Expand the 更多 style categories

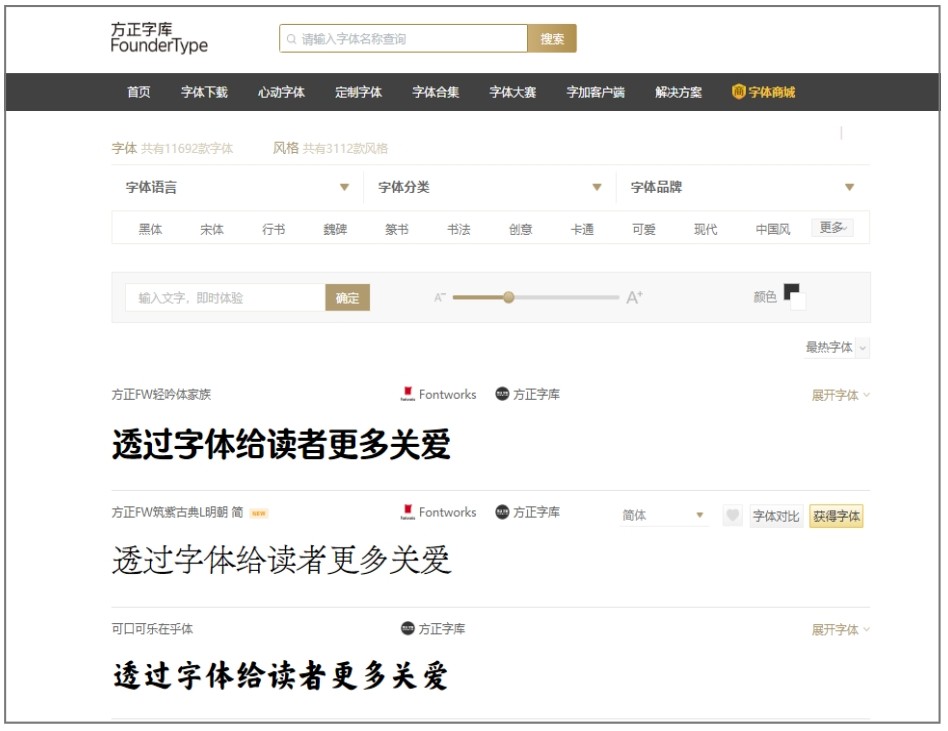pyautogui.click(x=835, y=228)
